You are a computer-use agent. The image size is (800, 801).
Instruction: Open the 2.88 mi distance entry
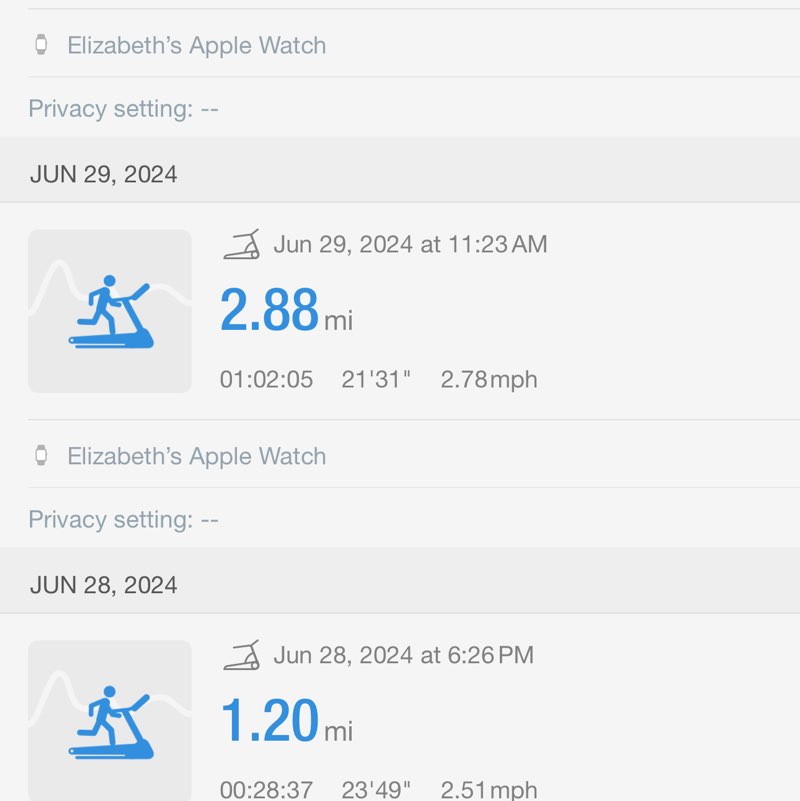286,311
